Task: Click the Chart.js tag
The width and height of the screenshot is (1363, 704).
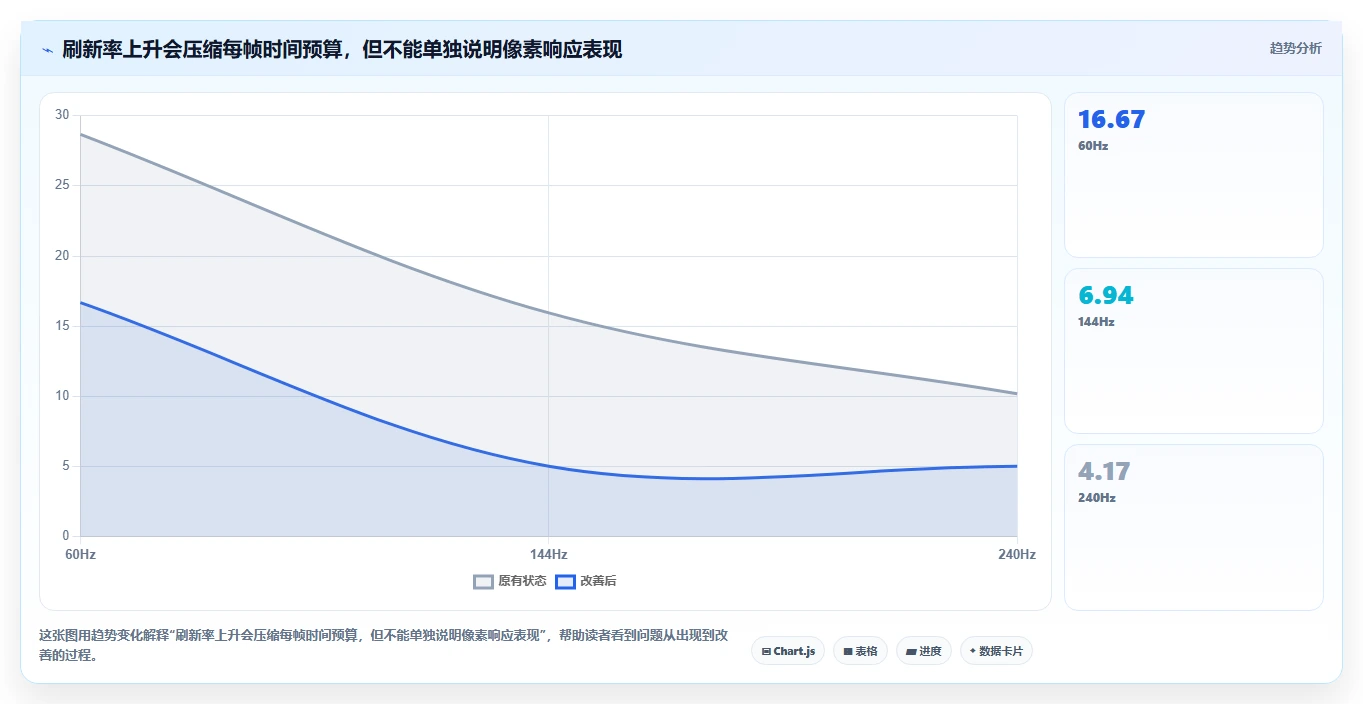Action: coord(788,651)
